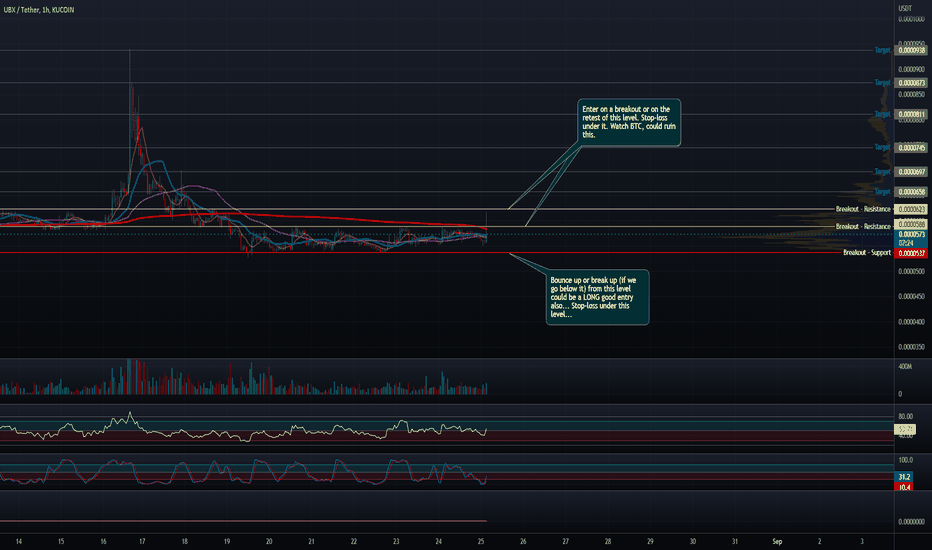Select the Target price tag 0.0000873
Image resolution: width=932 pixels, height=550 pixels.
(x=911, y=83)
